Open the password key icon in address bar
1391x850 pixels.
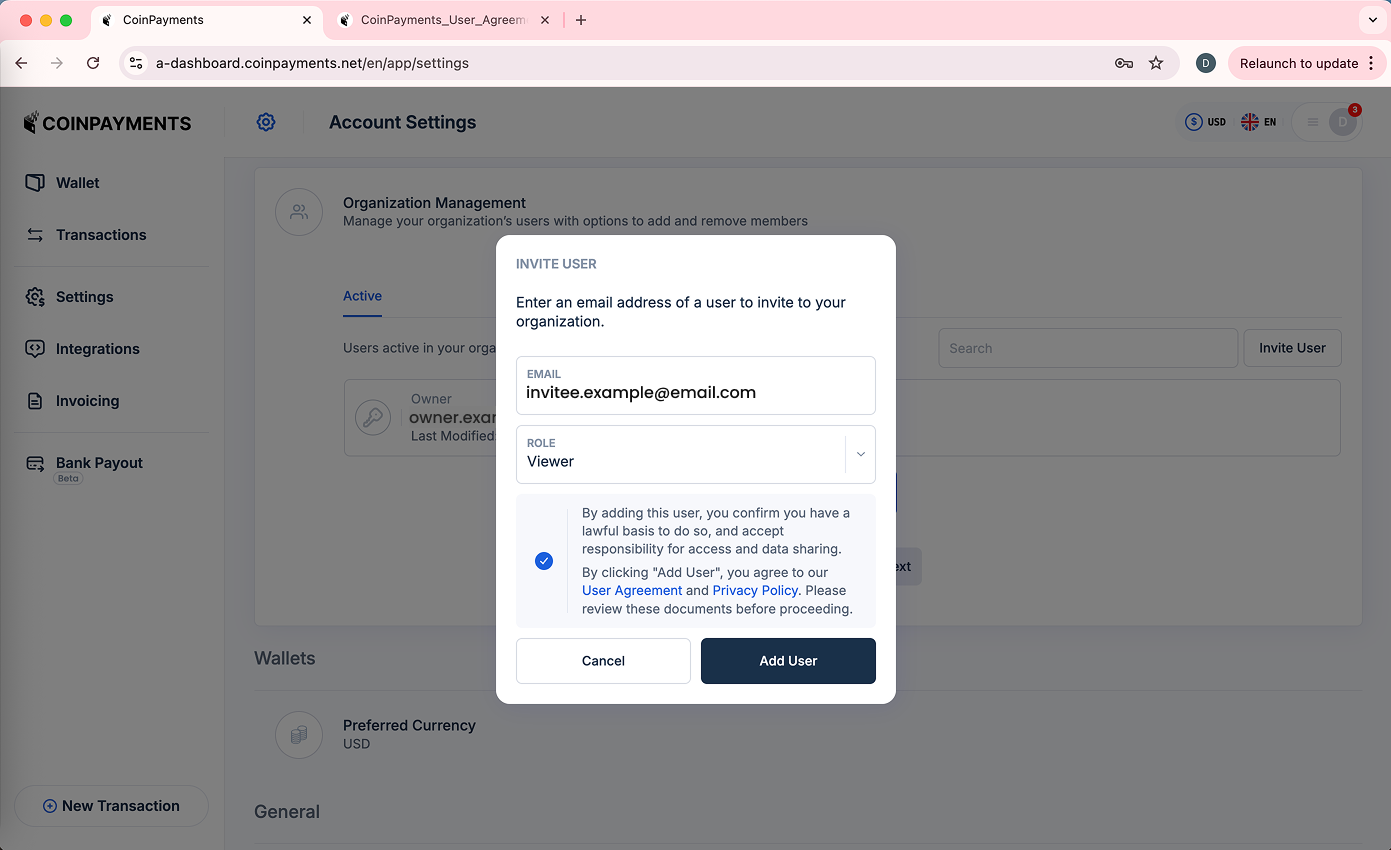1124,63
